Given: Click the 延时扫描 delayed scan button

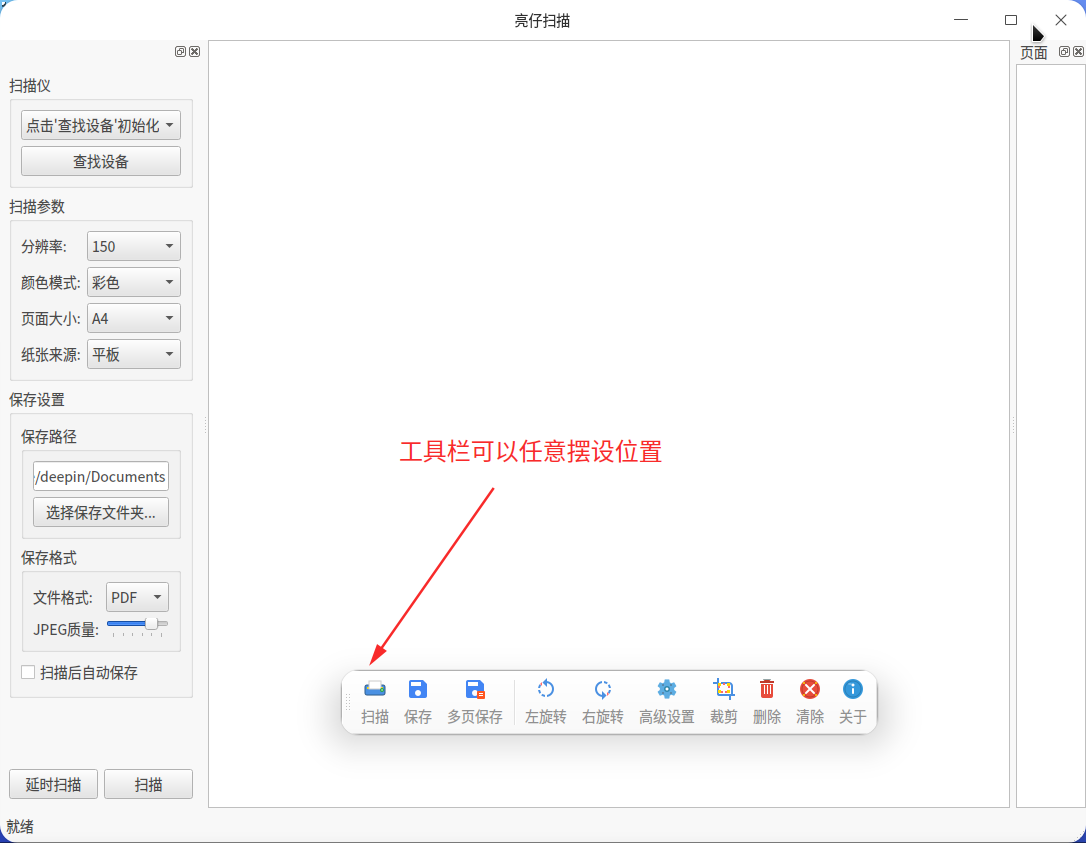Looking at the screenshot, I should [53, 784].
